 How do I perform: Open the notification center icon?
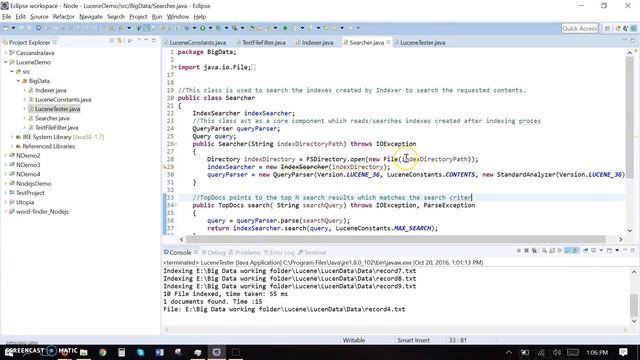tap(623, 352)
